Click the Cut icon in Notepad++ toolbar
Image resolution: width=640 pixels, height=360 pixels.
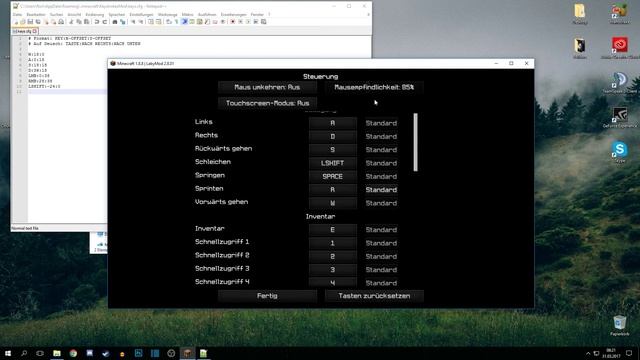(x=71, y=22)
